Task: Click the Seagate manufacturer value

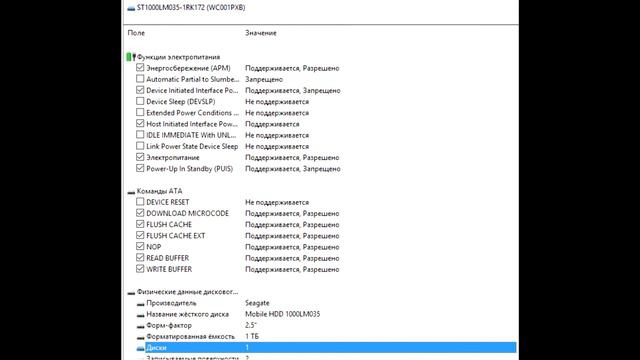Action: pyautogui.click(x=257, y=303)
